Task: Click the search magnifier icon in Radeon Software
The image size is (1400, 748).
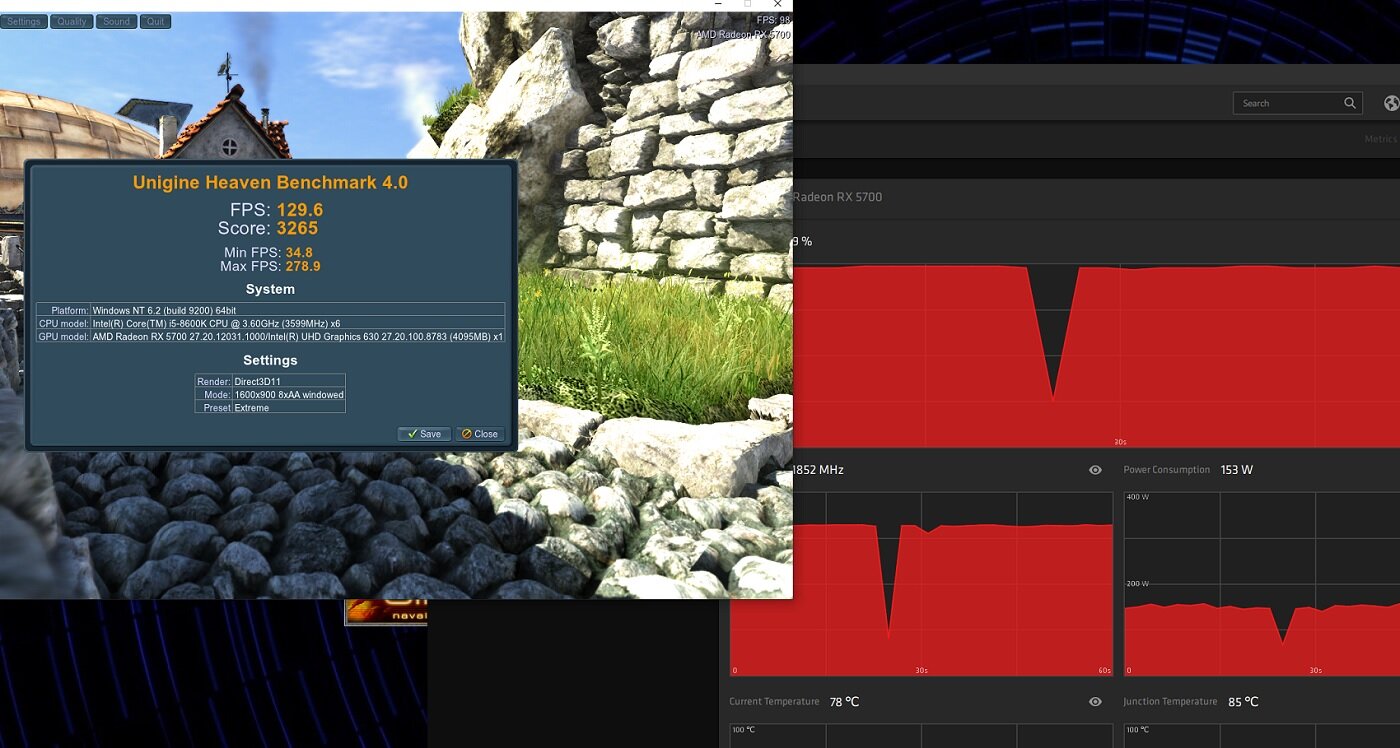Action: [x=1350, y=103]
